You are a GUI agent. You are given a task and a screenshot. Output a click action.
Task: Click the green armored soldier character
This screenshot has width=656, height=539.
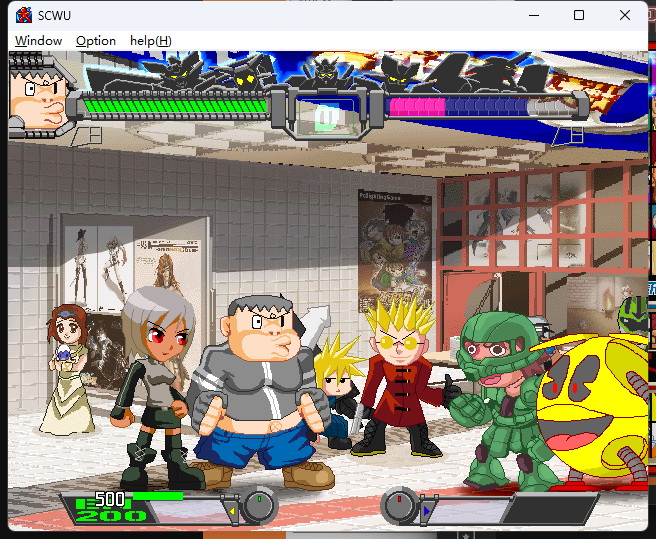pos(496,398)
